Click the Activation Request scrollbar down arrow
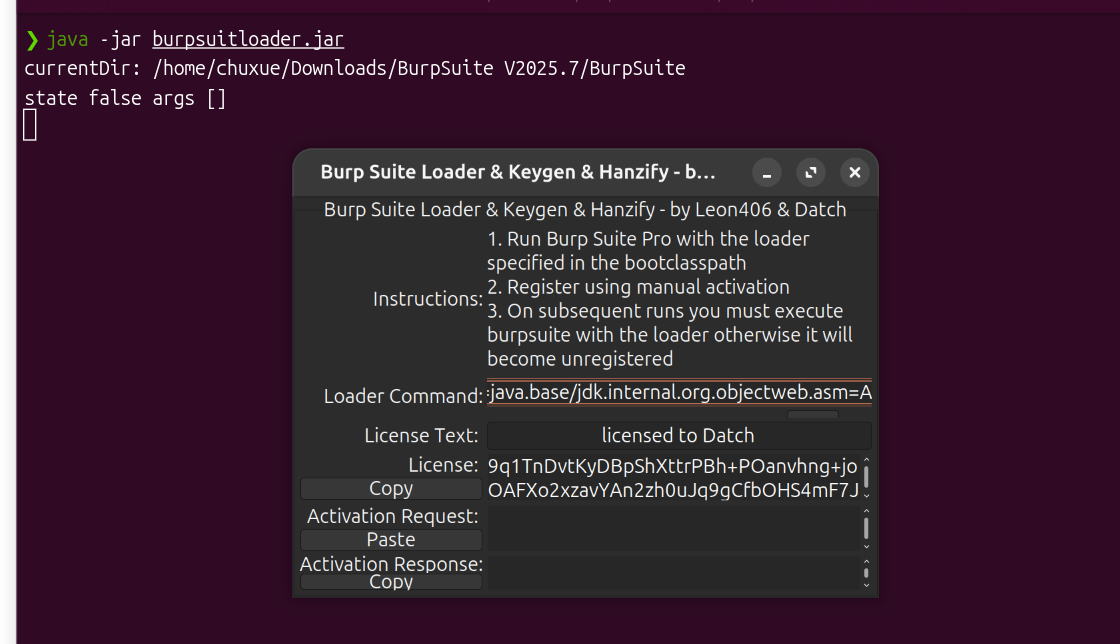This screenshot has width=1120, height=644. coord(866,545)
